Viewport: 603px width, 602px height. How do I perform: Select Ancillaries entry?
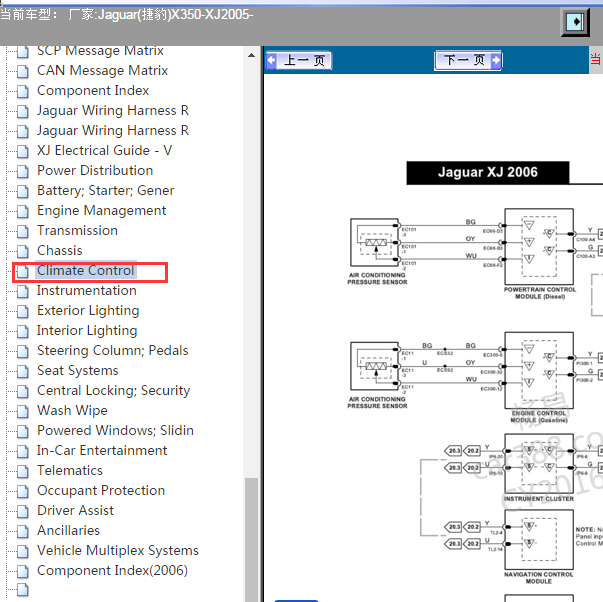(x=68, y=530)
